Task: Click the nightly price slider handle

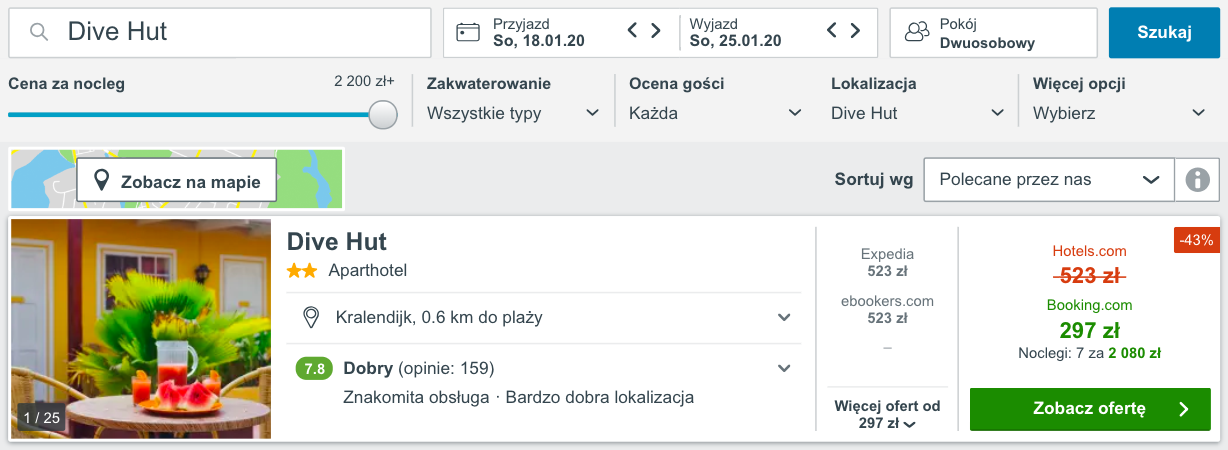Action: pos(383,115)
